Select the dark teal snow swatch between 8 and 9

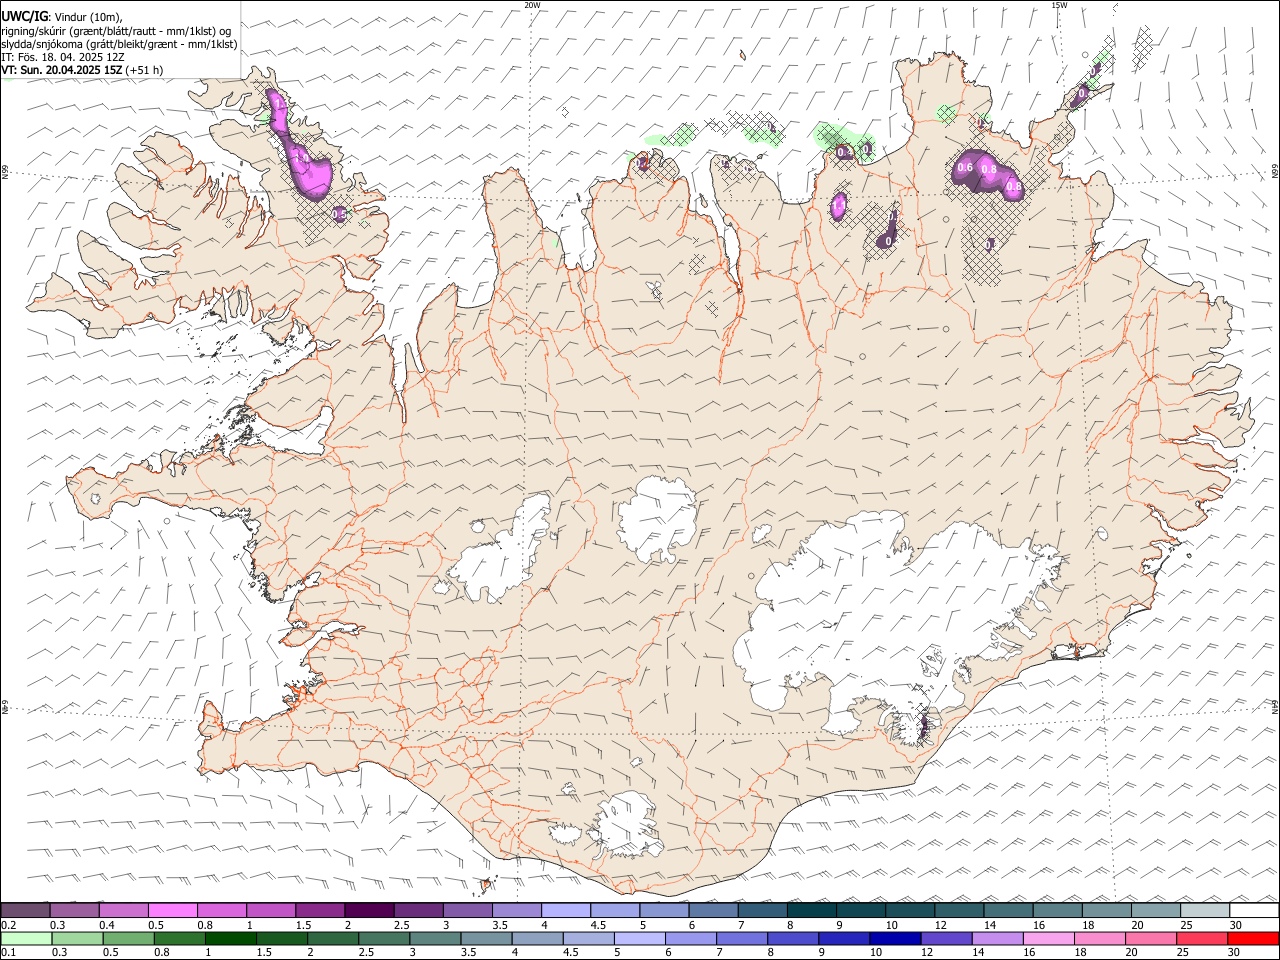(x=811, y=911)
